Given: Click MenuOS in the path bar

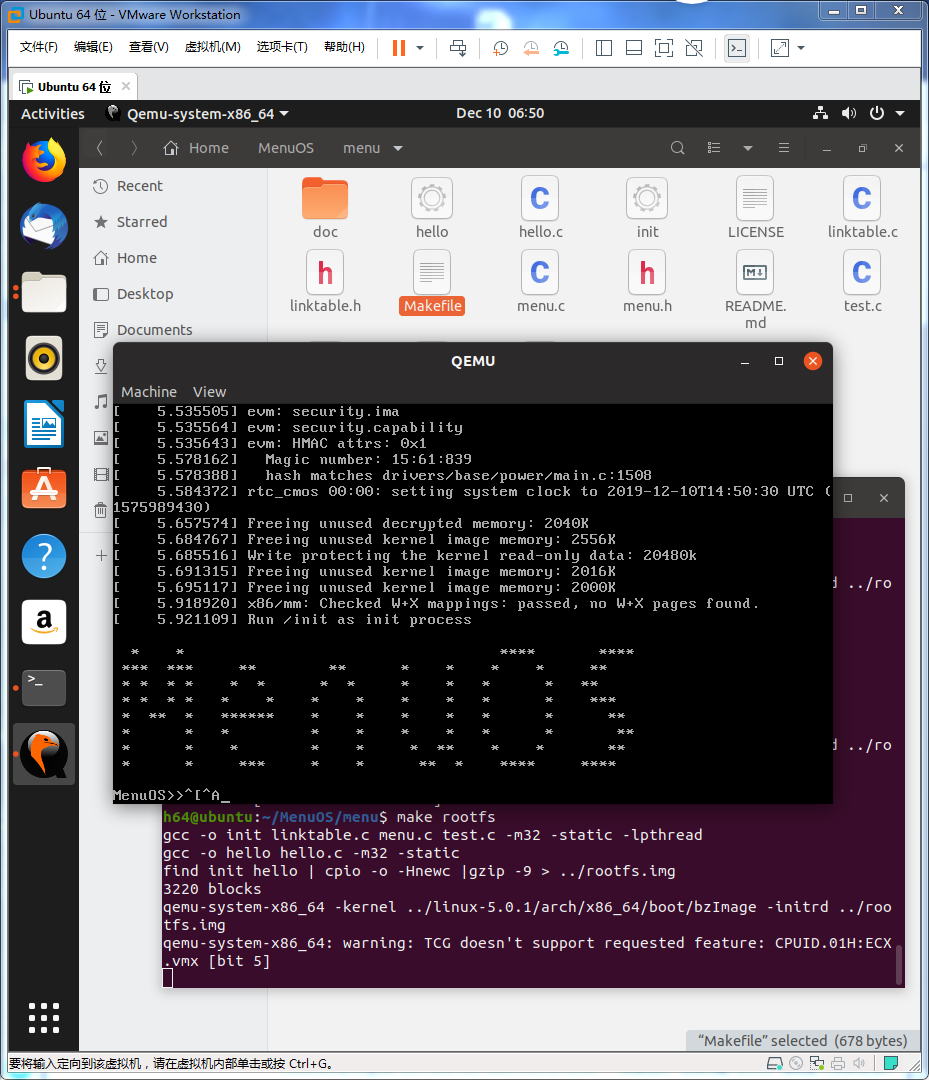Looking at the screenshot, I should pos(286,148).
